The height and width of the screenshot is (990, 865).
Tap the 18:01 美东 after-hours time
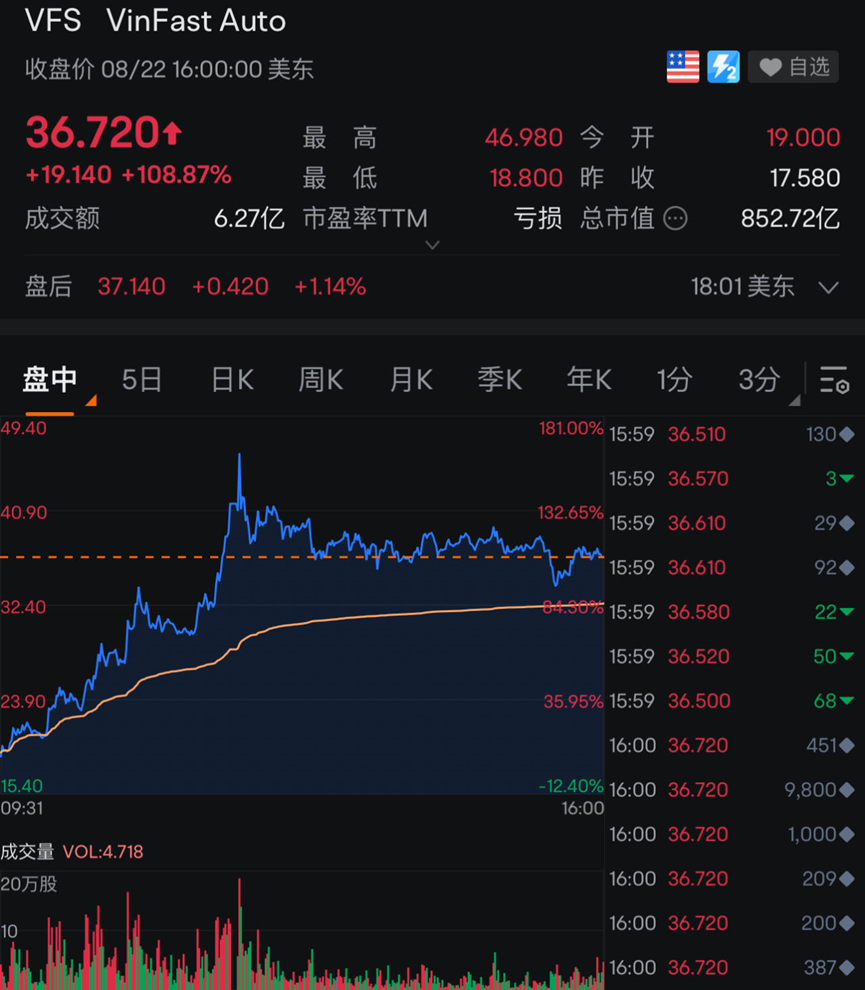click(743, 287)
